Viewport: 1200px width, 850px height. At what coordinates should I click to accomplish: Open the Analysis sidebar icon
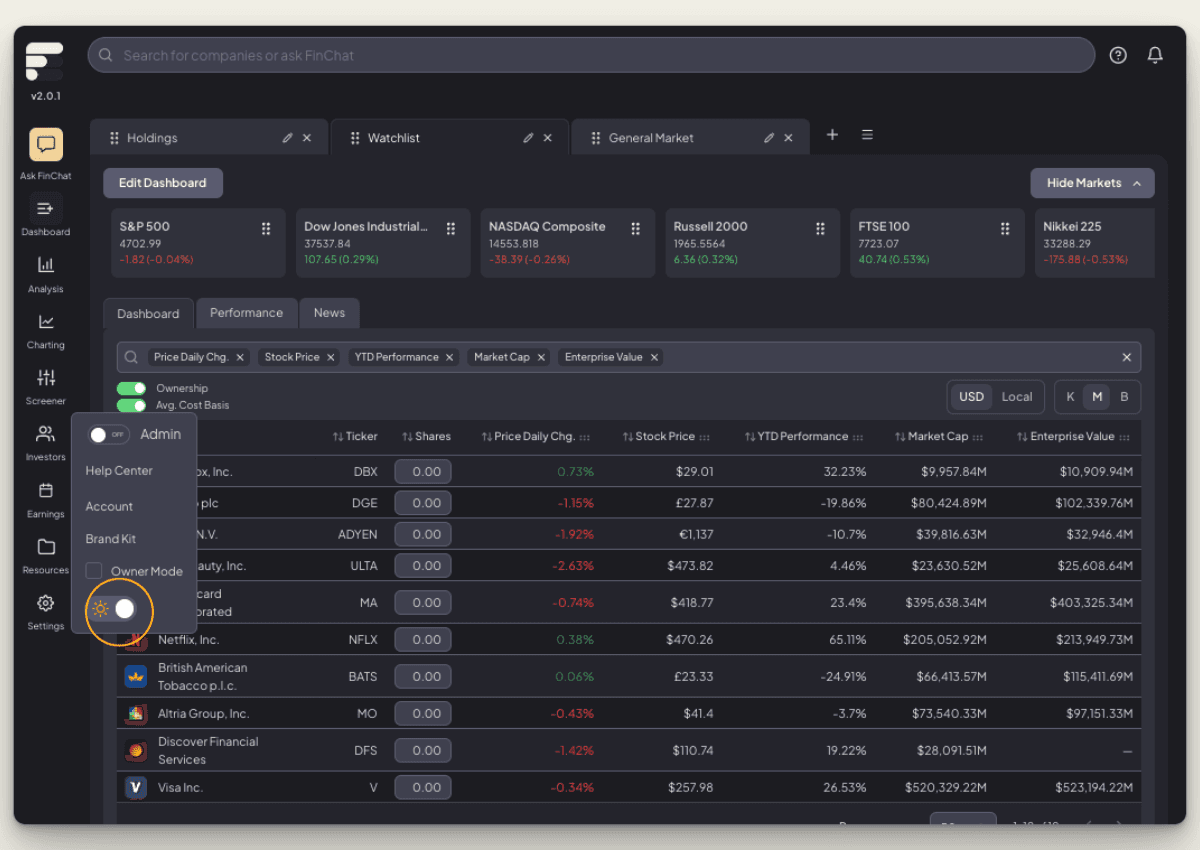coord(46,265)
